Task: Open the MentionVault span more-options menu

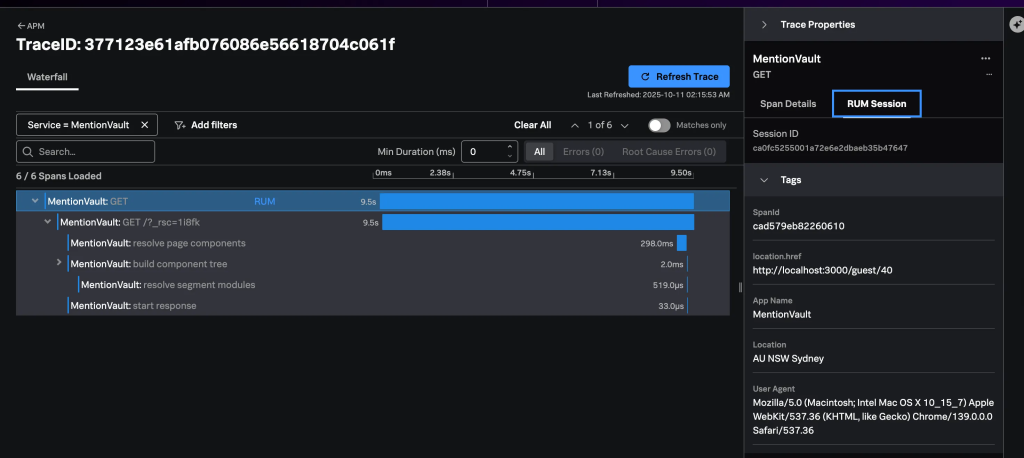Action: click(x=986, y=59)
